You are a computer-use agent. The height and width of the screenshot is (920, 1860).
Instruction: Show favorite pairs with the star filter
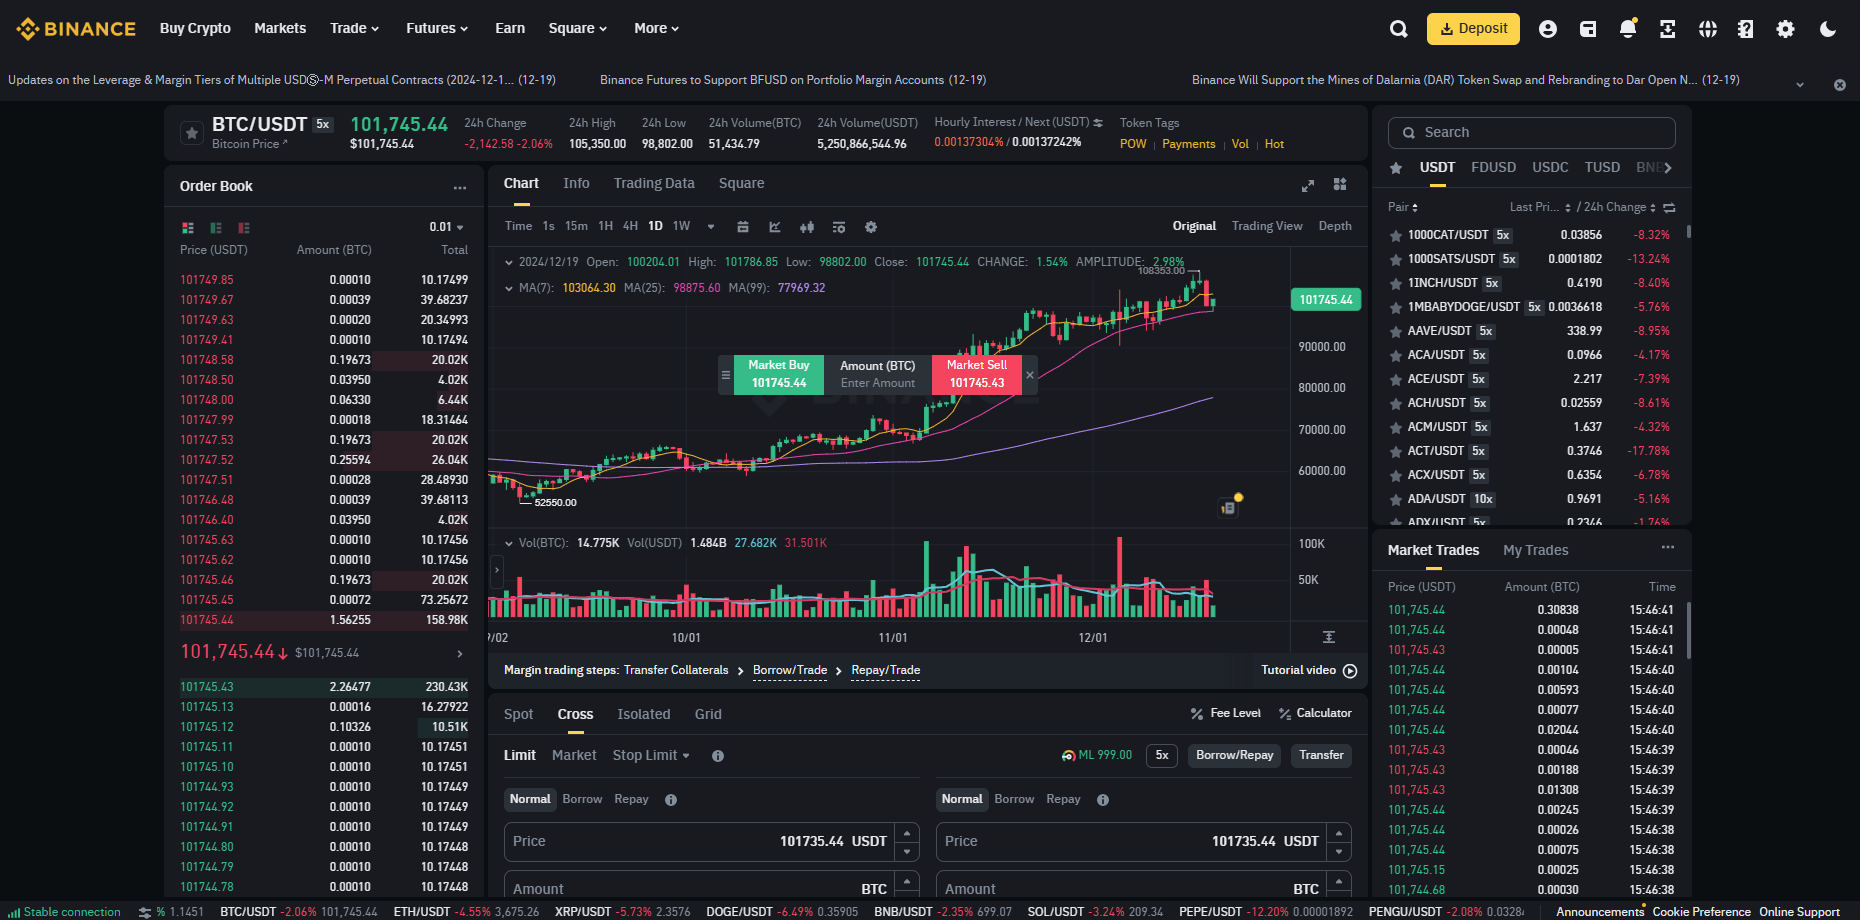pos(1396,167)
